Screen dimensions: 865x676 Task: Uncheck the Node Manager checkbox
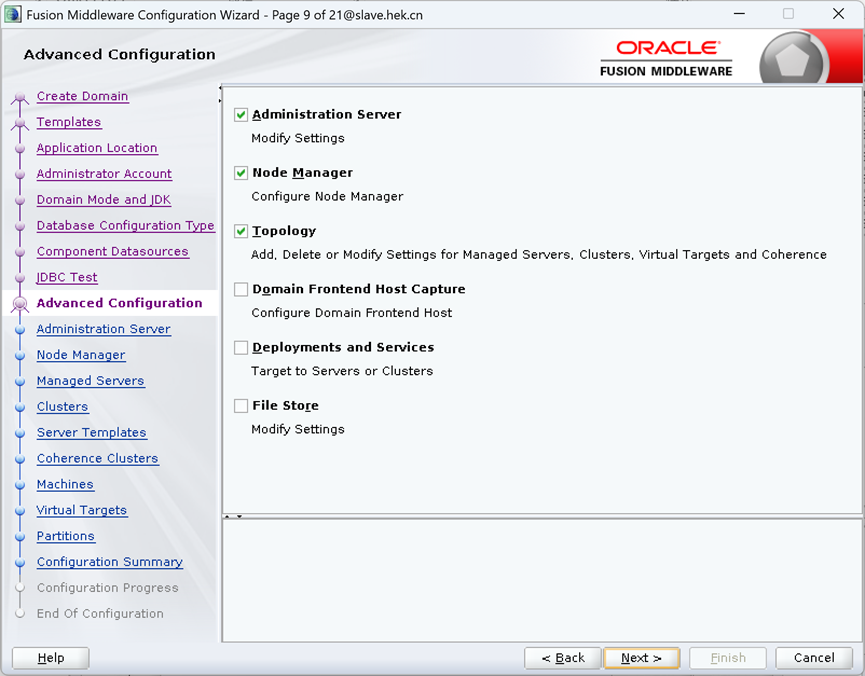tap(241, 173)
